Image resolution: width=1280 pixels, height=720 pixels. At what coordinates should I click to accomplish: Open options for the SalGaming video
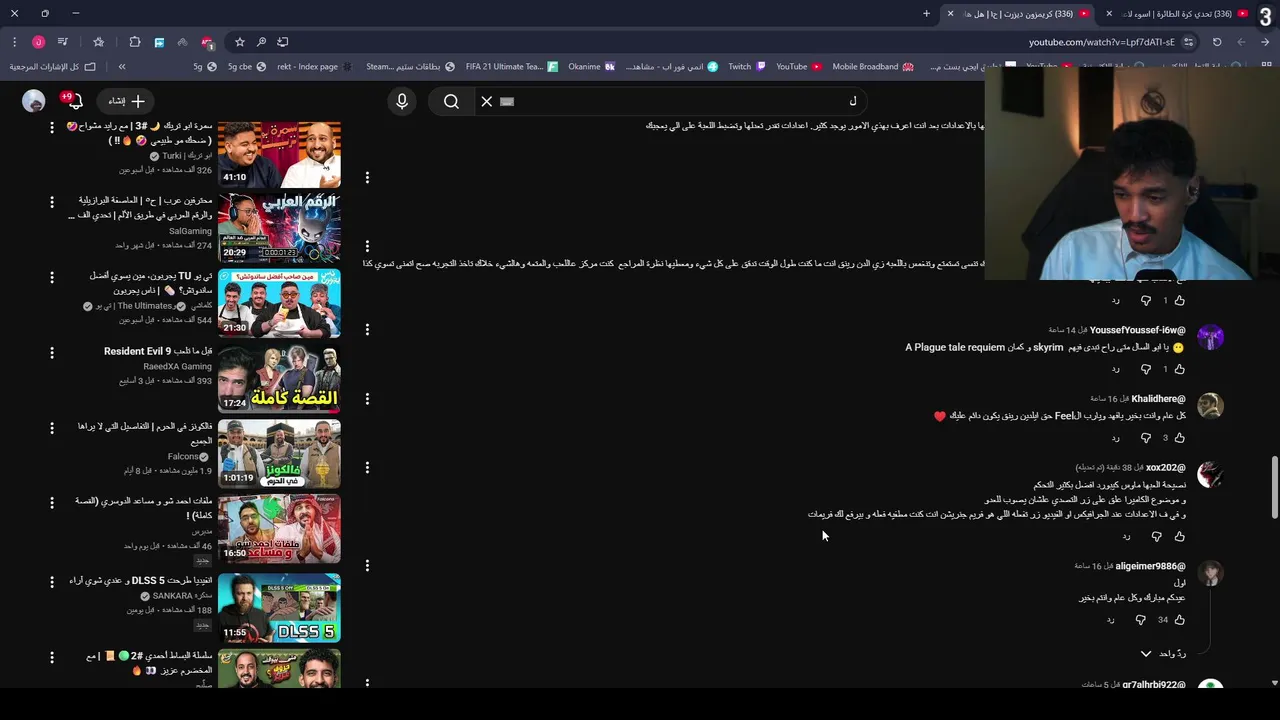[x=52, y=202]
